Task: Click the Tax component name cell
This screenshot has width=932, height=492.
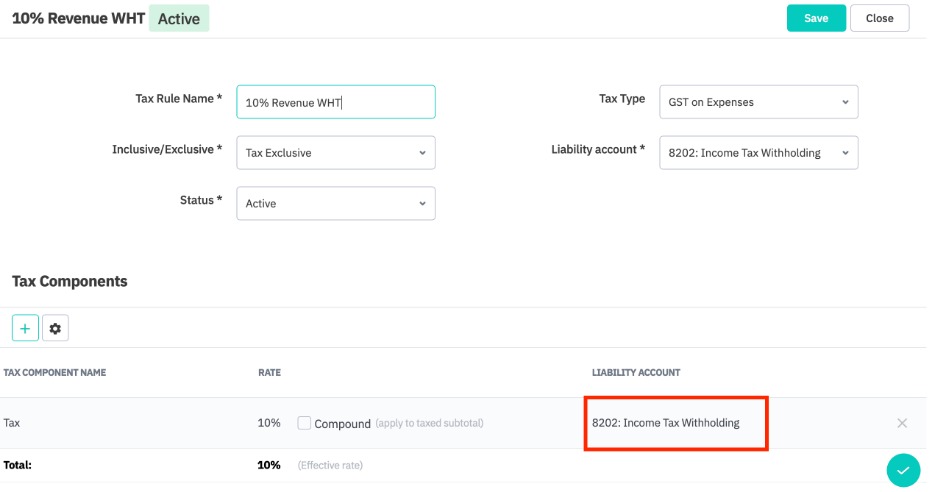Action: click(x=12, y=423)
